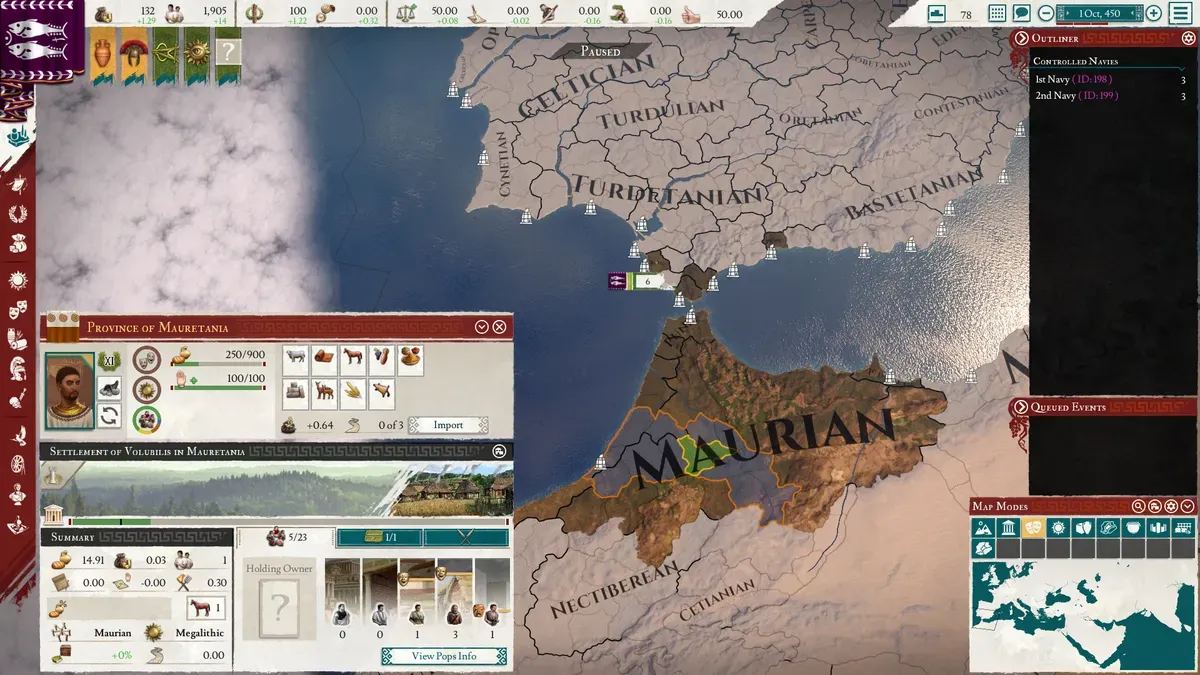The height and width of the screenshot is (675, 1200).
Task: Click the grain trade good icon
Action: pos(353,394)
